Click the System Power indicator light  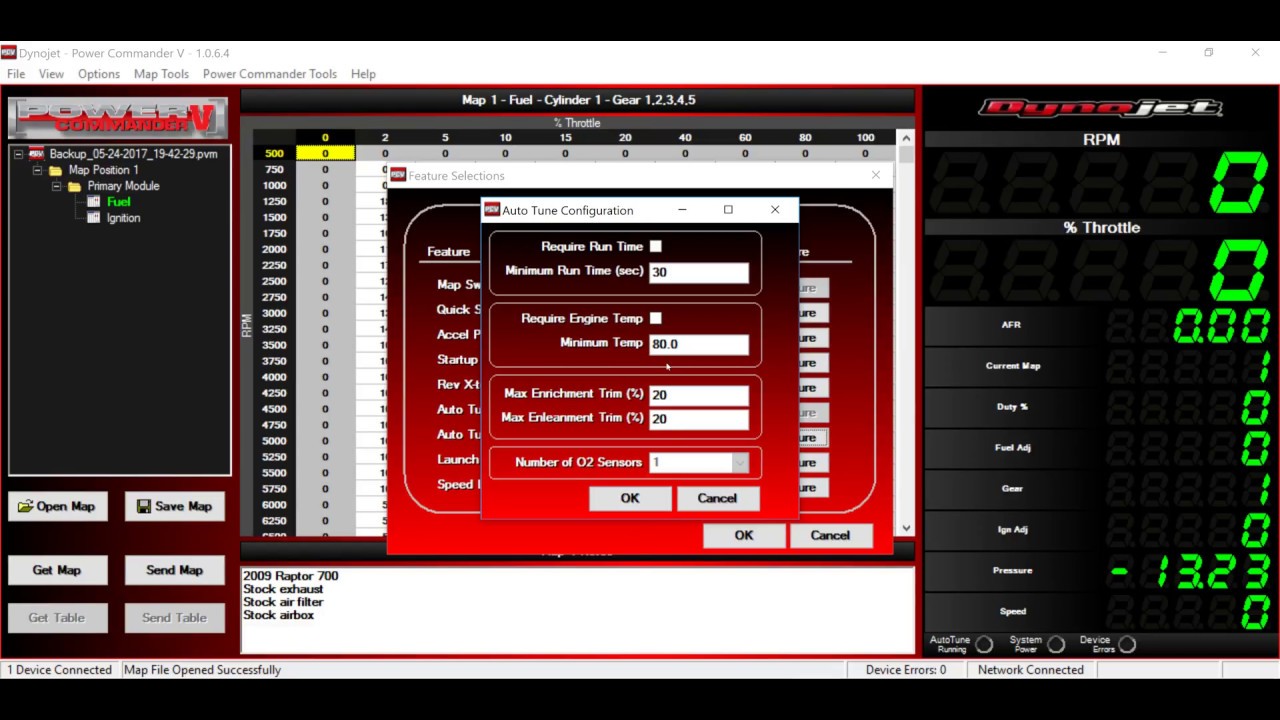(x=1056, y=645)
